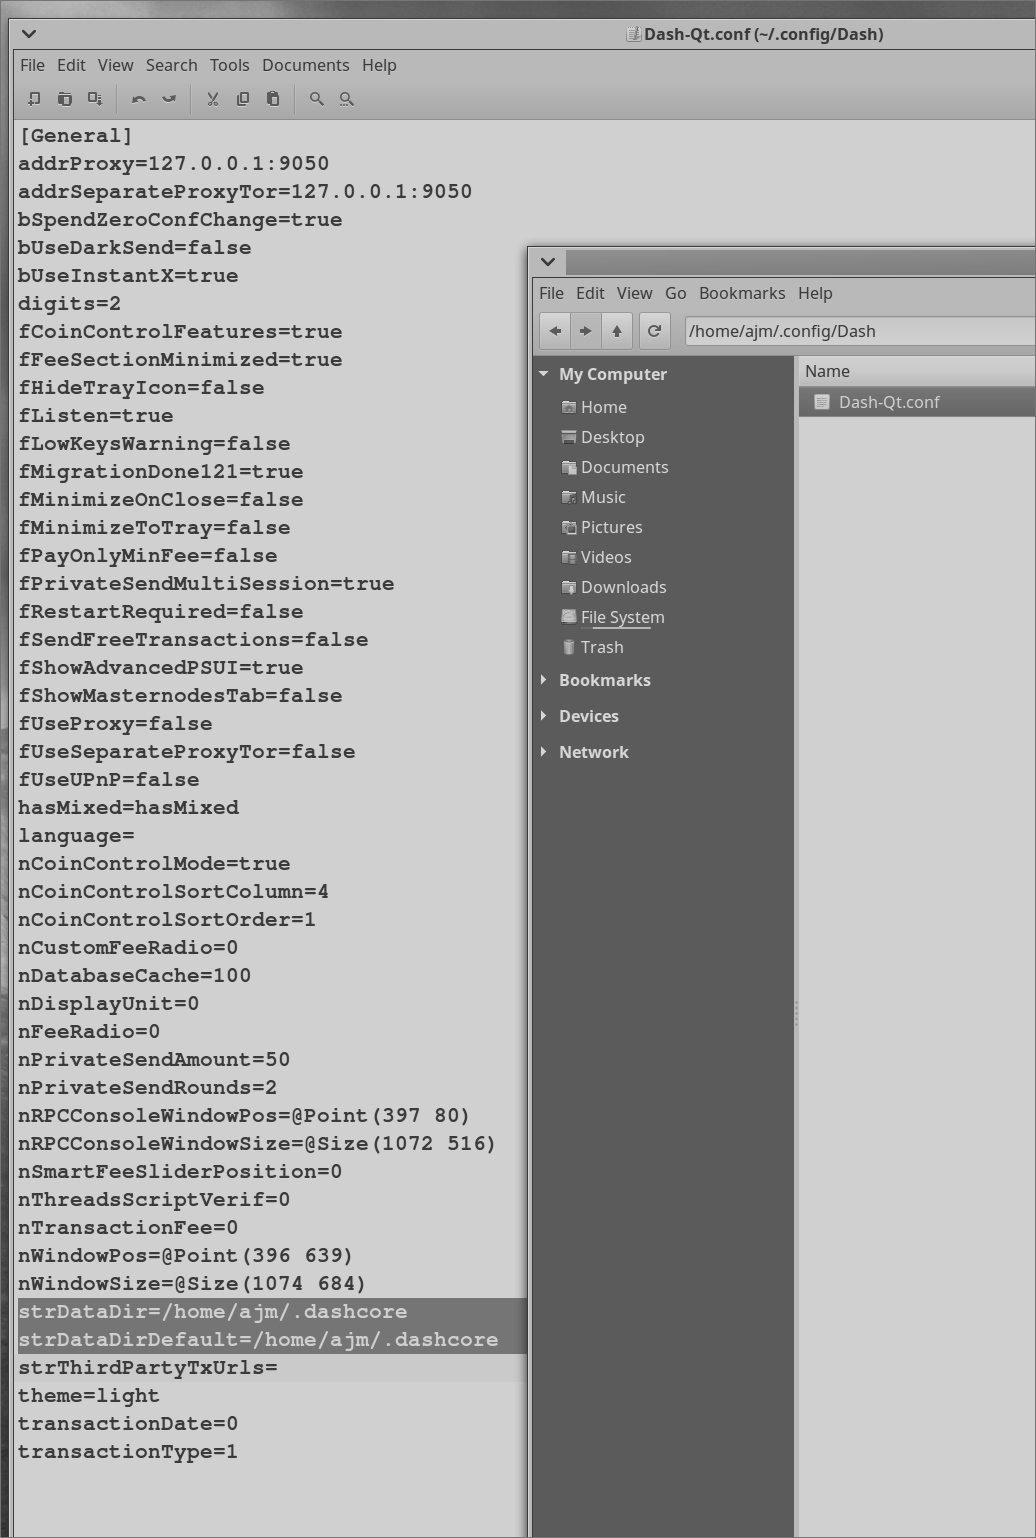The width and height of the screenshot is (1036, 1538).
Task: Click the line nPrivateSendRounds=2
Action: click(147, 1088)
